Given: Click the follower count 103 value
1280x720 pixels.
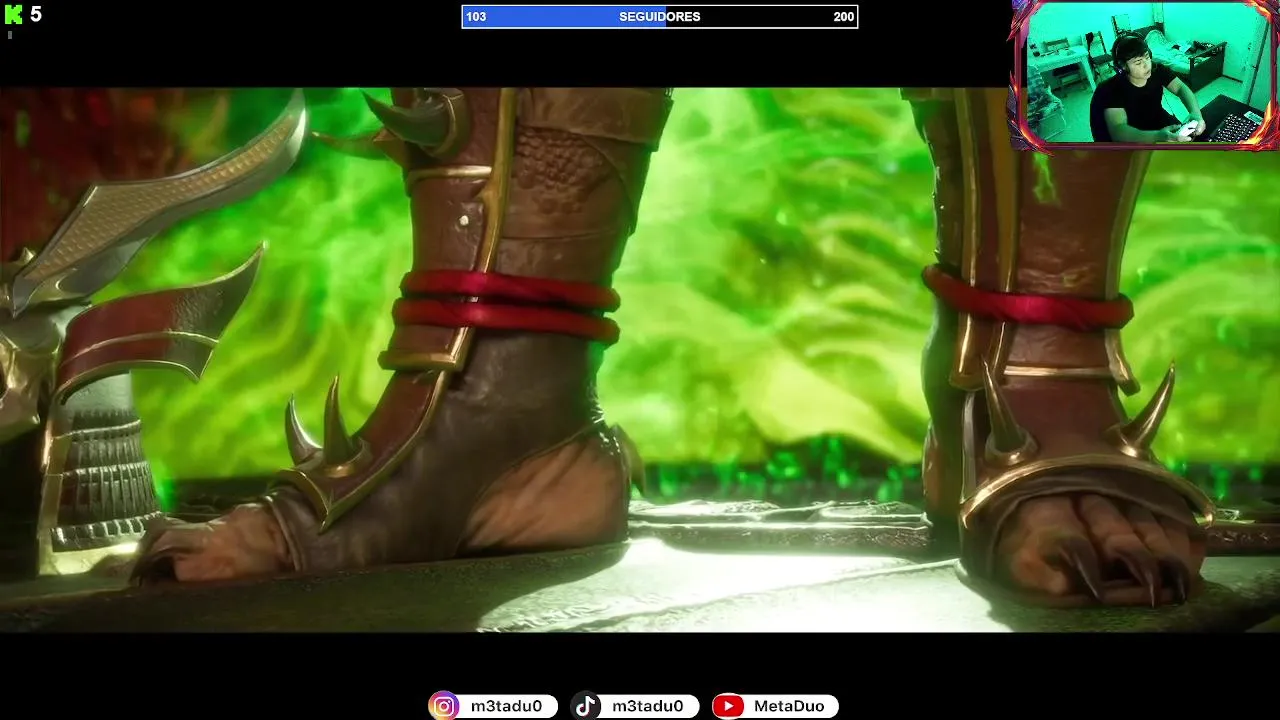Looking at the screenshot, I should (476, 17).
